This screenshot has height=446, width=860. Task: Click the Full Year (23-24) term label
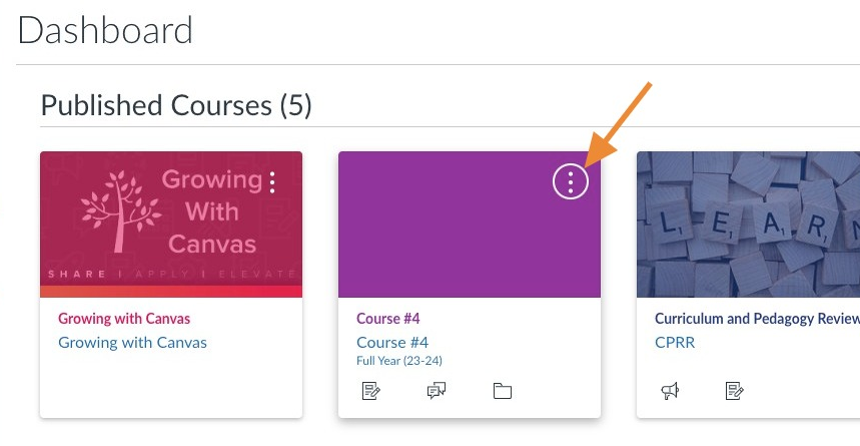point(399,361)
